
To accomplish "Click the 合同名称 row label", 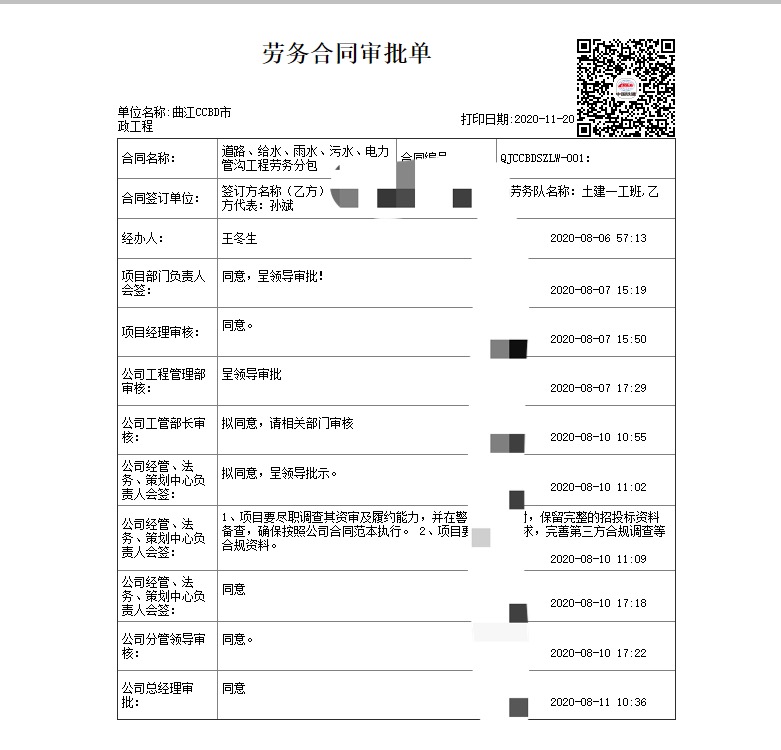I will (x=147, y=158).
